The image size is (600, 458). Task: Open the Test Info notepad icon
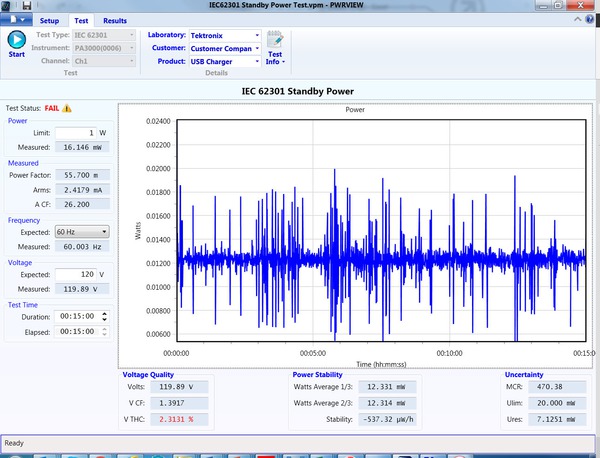274,39
